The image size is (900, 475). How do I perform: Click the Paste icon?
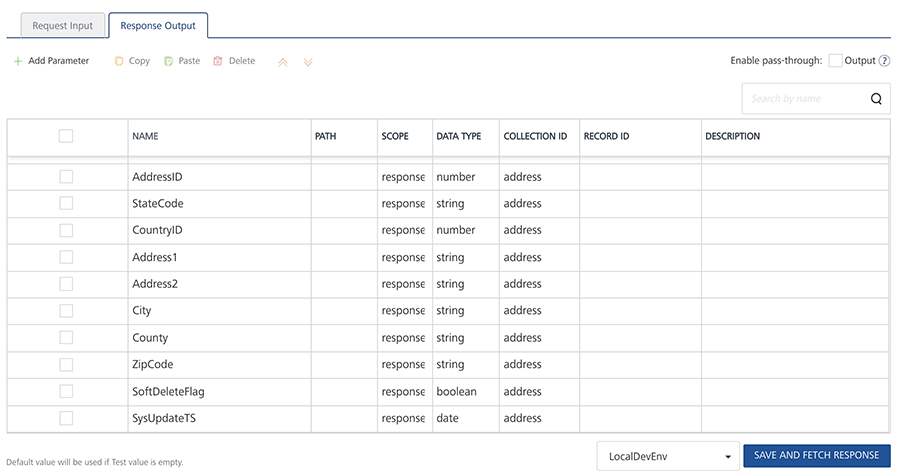(168, 61)
